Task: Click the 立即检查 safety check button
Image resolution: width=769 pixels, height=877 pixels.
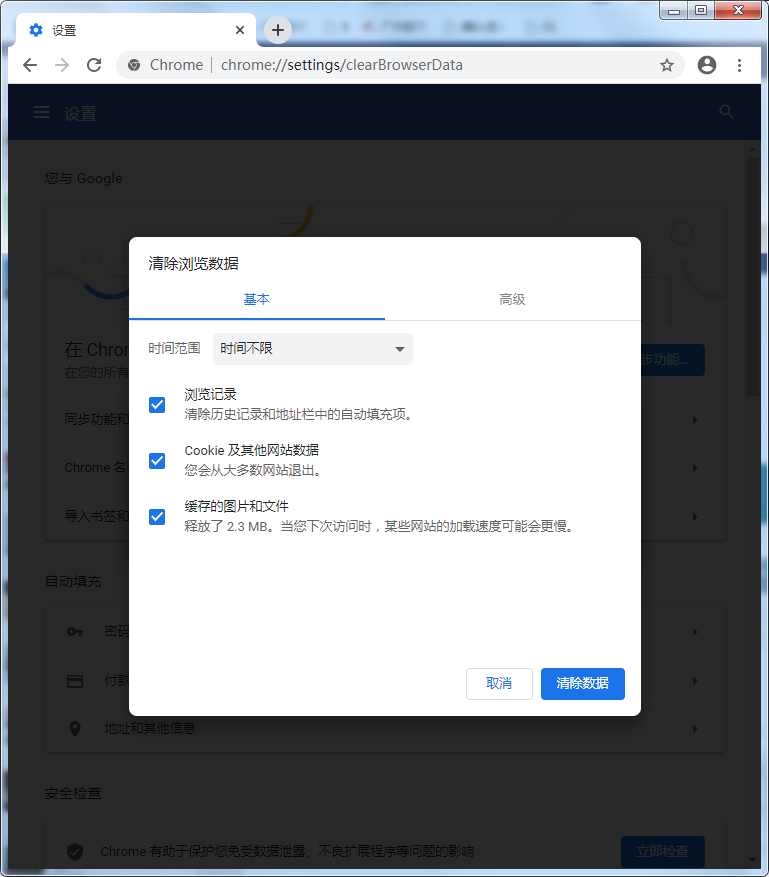Action: pos(662,852)
